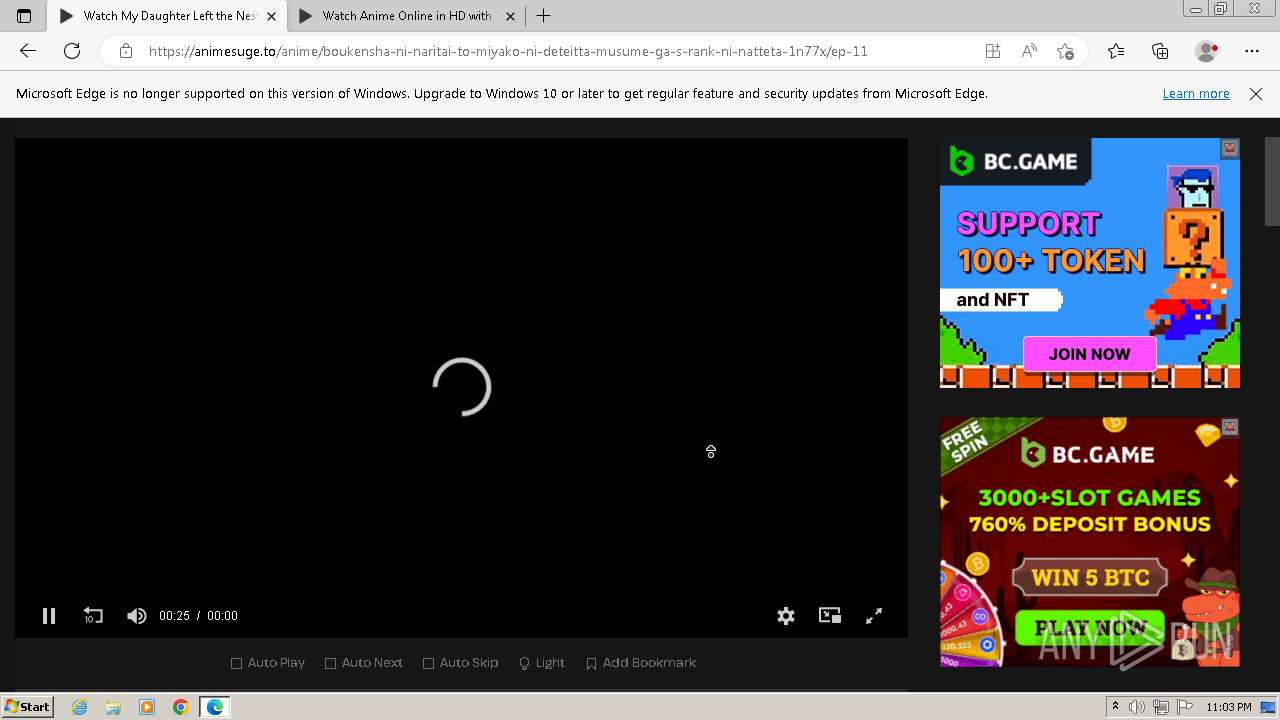Enable picture-in-picture mode
Image resolution: width=1280 pixels, height=720 pixels.
[x=830, y=616]
